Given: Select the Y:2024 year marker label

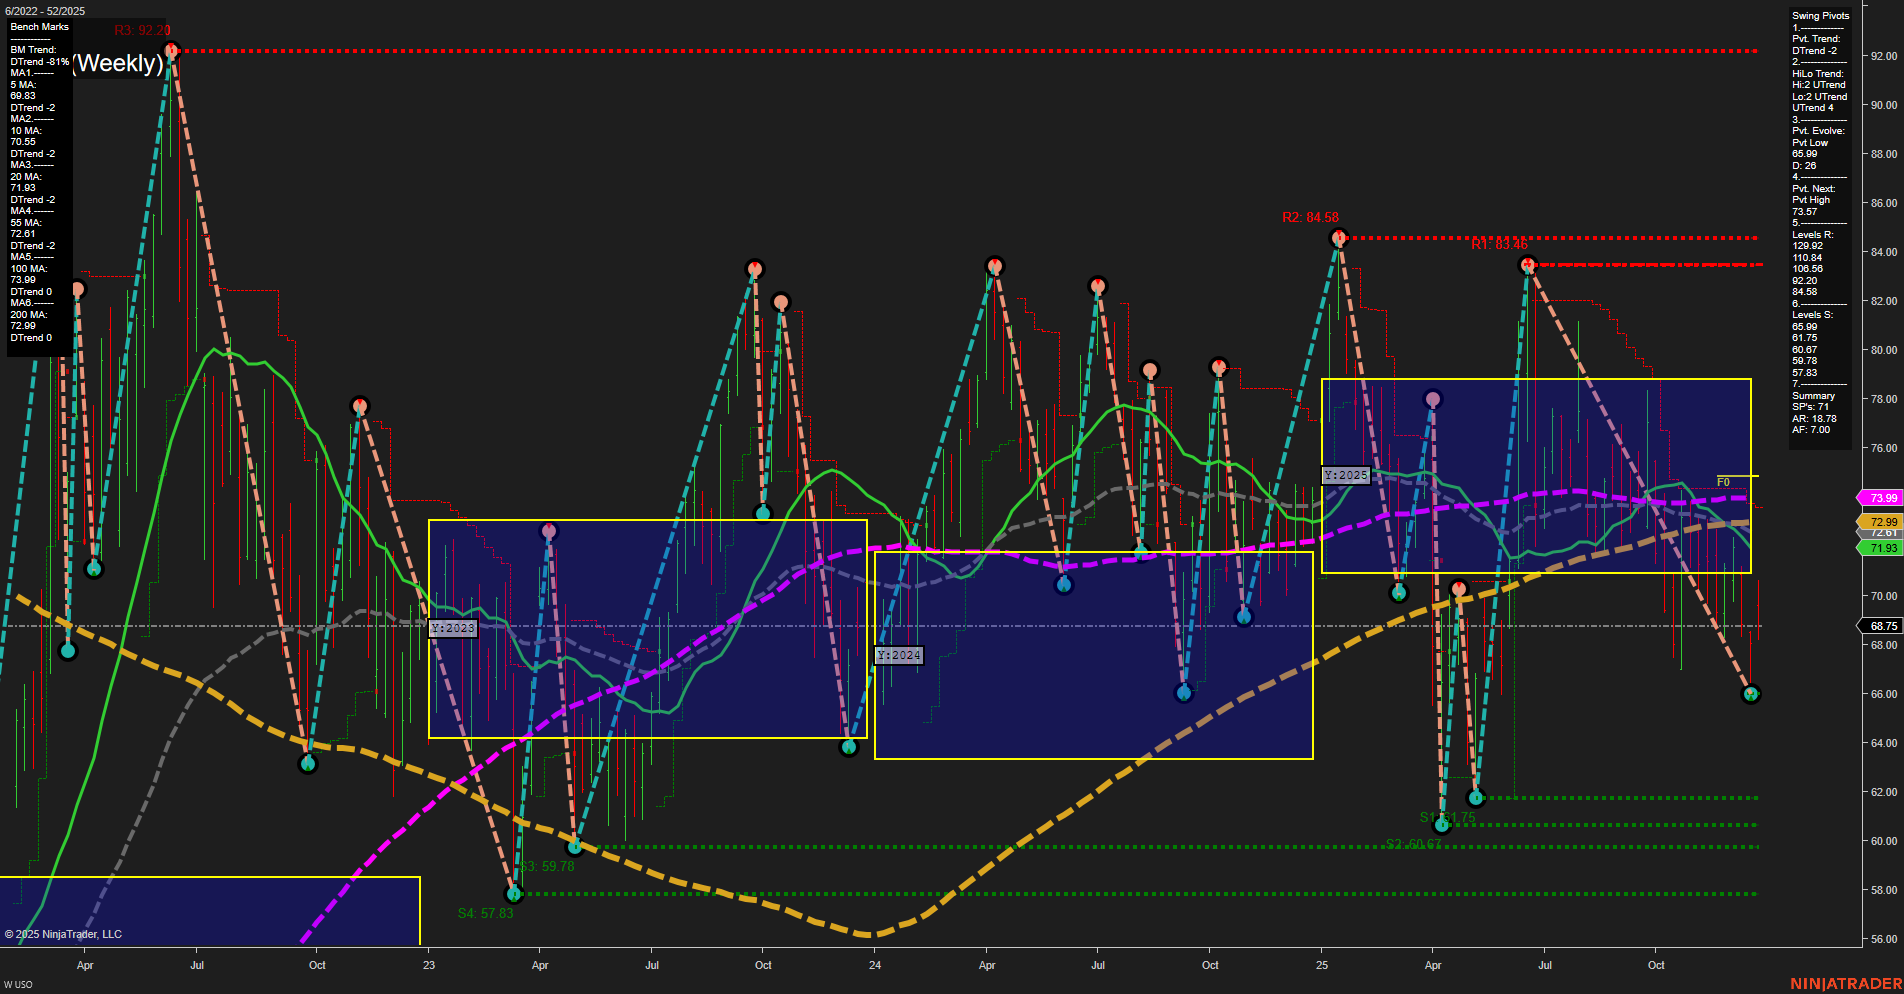Looking at the screenshot, I should pos(898,653).
